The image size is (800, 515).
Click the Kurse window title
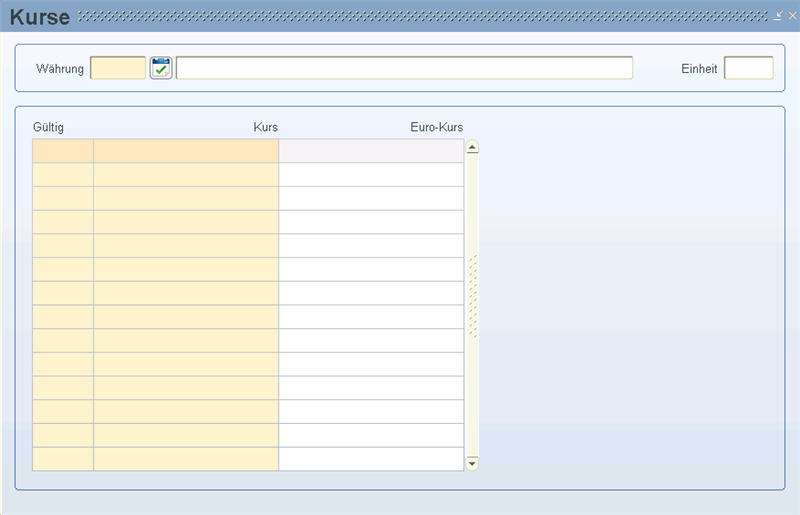pos(40,17)
